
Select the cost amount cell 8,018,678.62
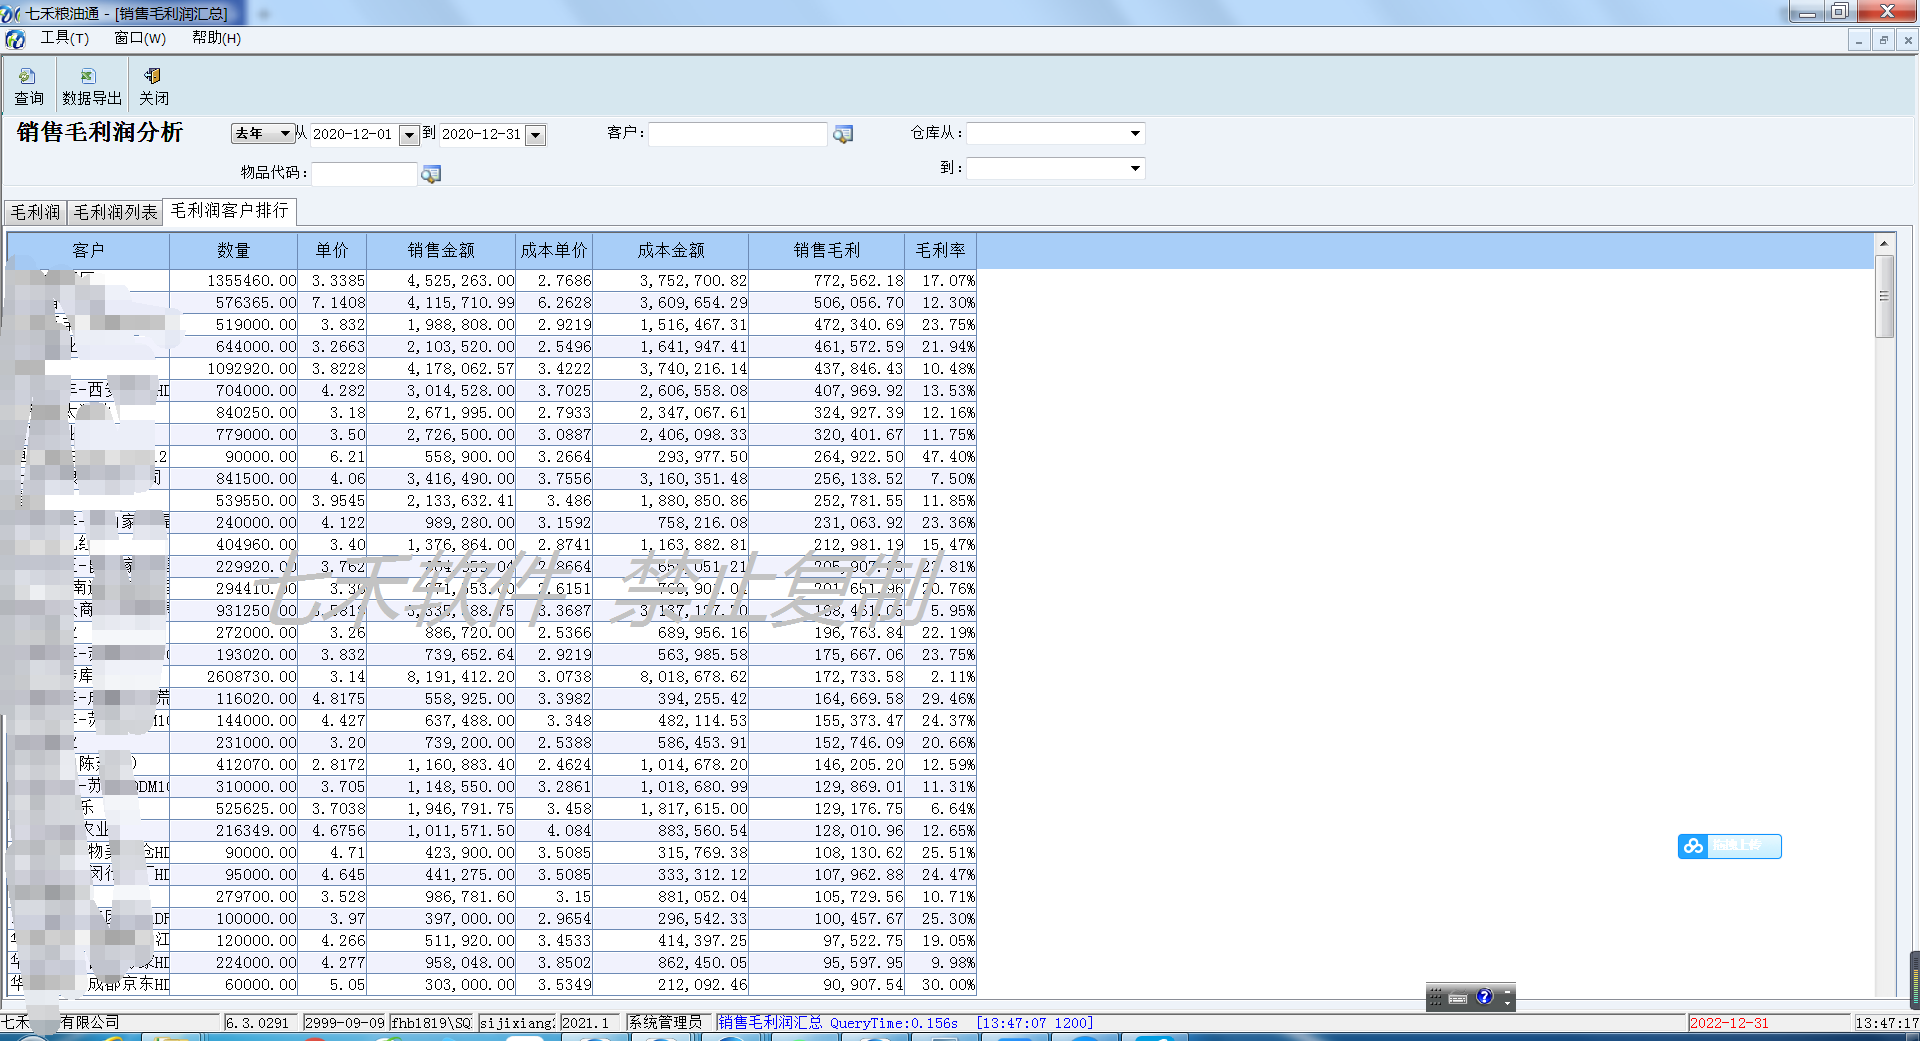click(671, 677)
